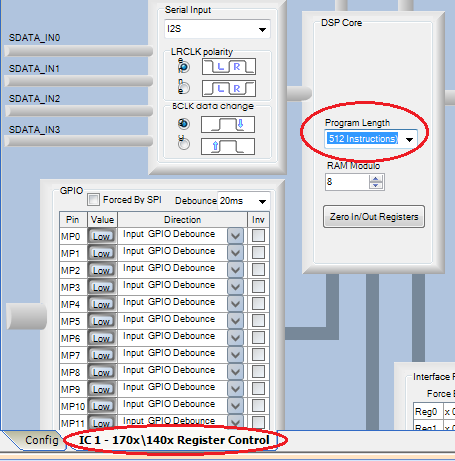Expand MP6 direction dropdown arrow
This screenshot has height=461, width=455.
[x=235, y=338]
